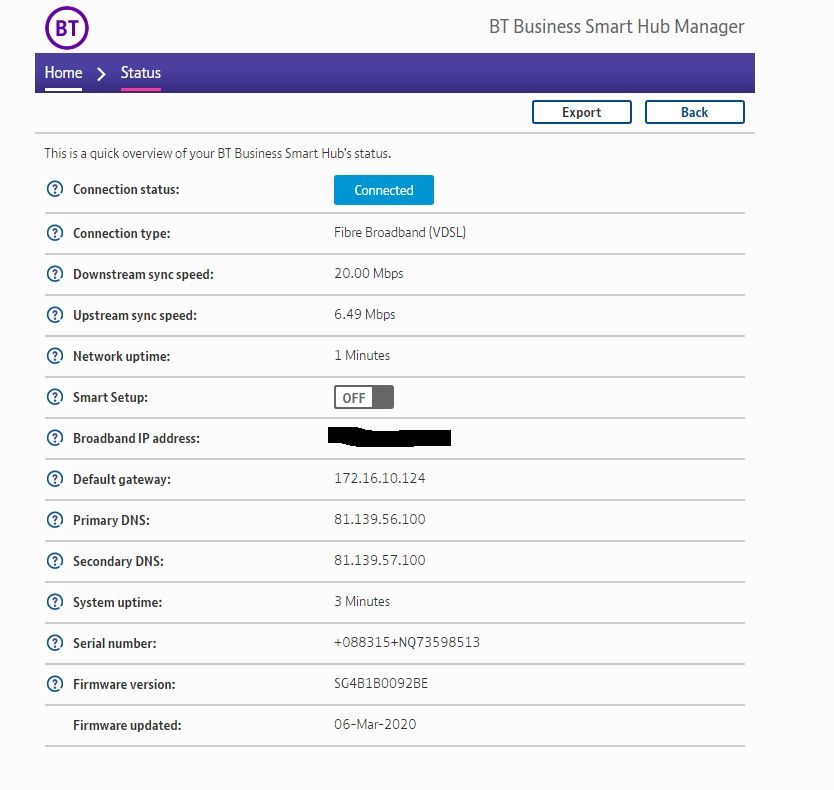Open the Smart Setup help icon

click(55, 397)
